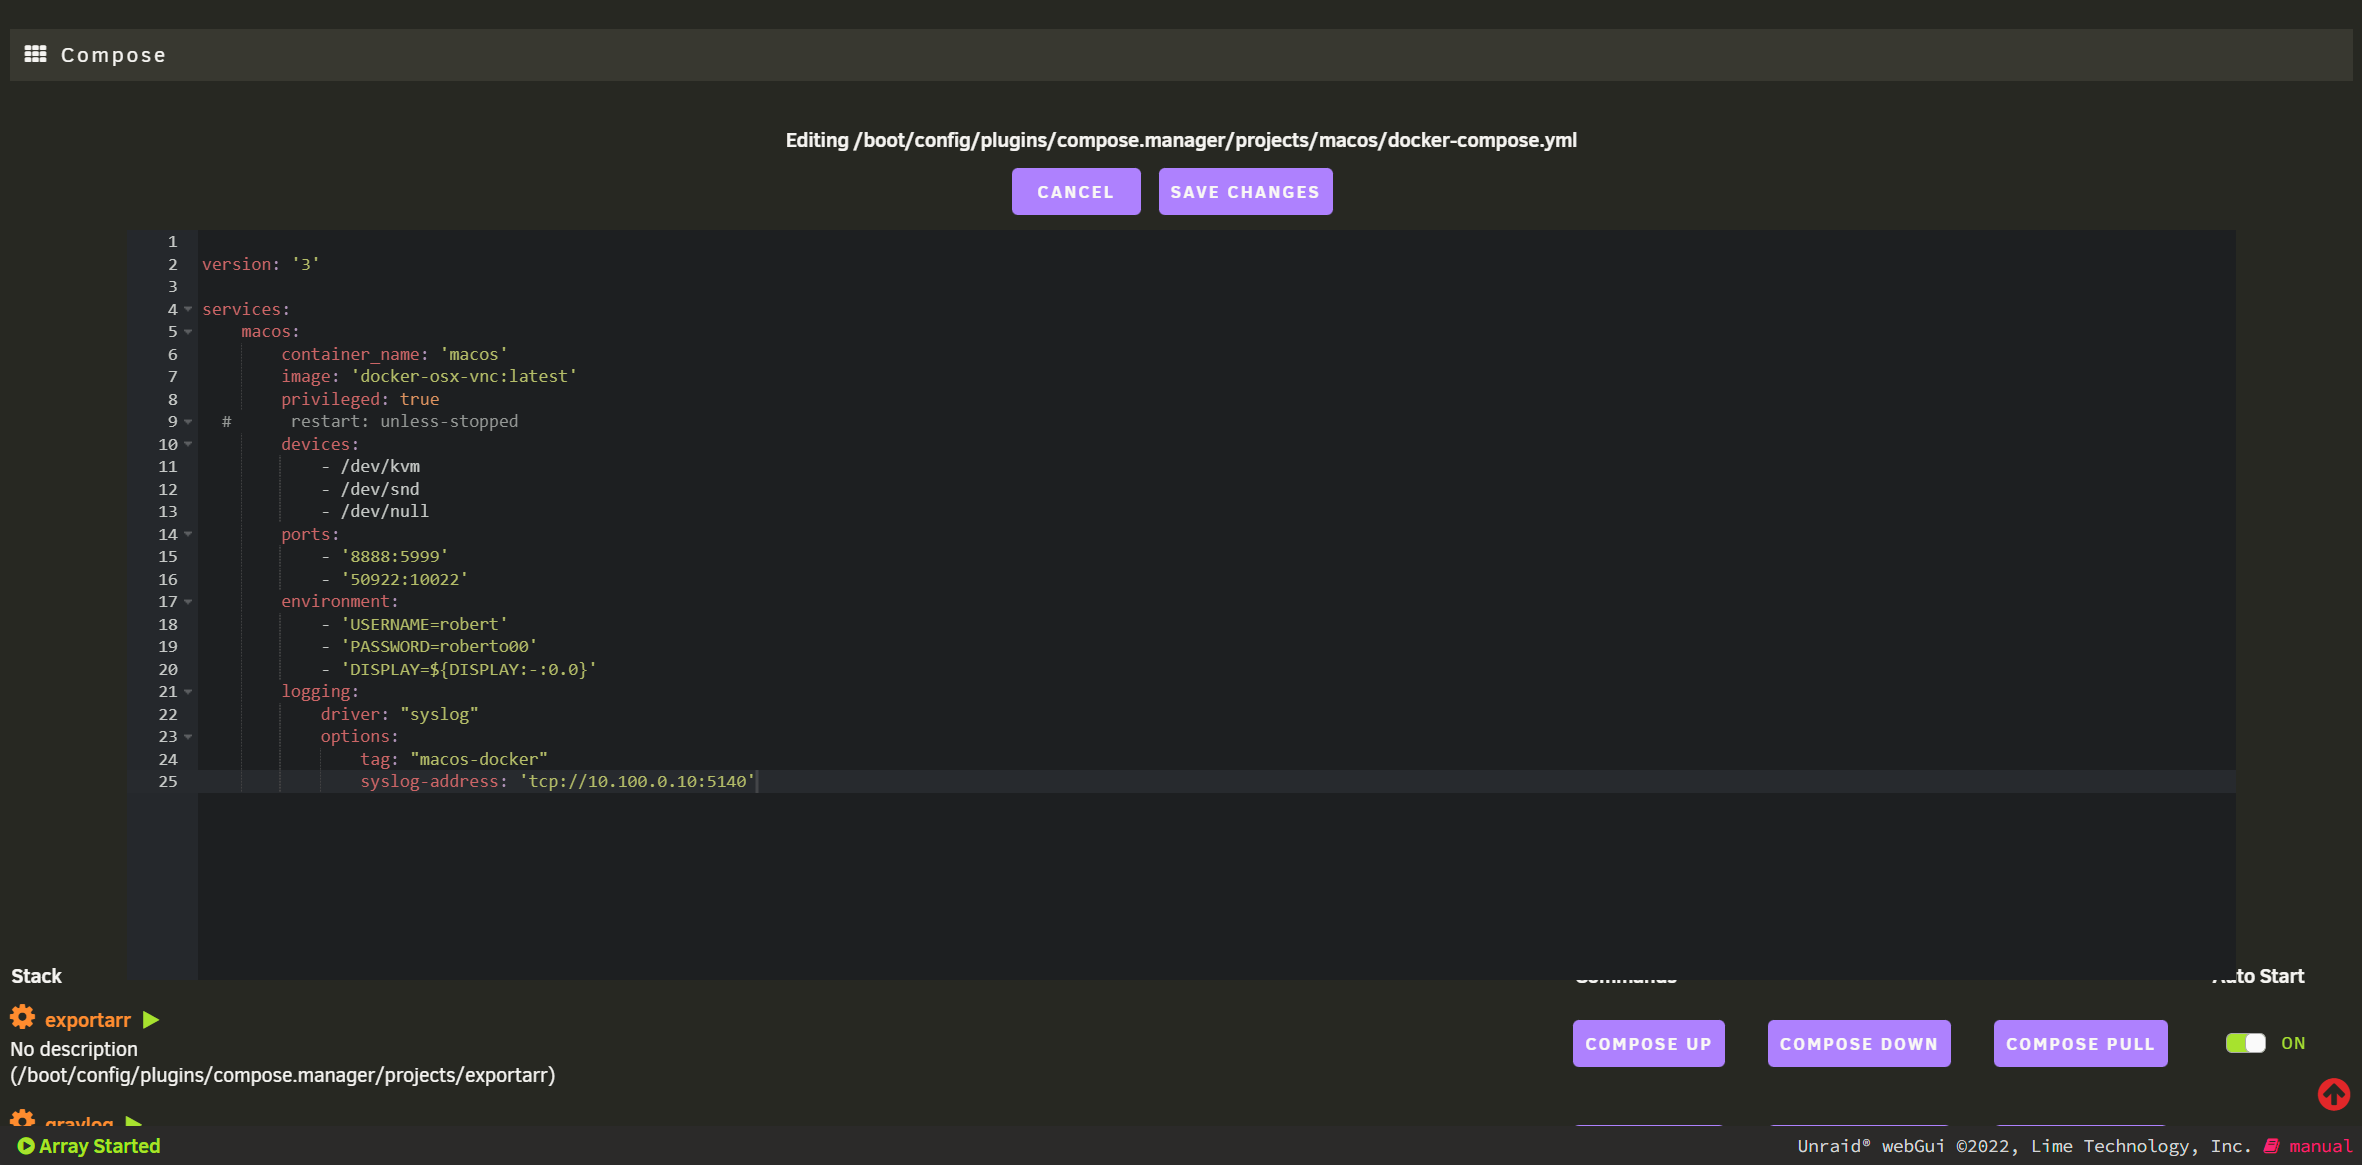
Task: Click the Compose grid icon in header
Action: [x=35, y=54]
